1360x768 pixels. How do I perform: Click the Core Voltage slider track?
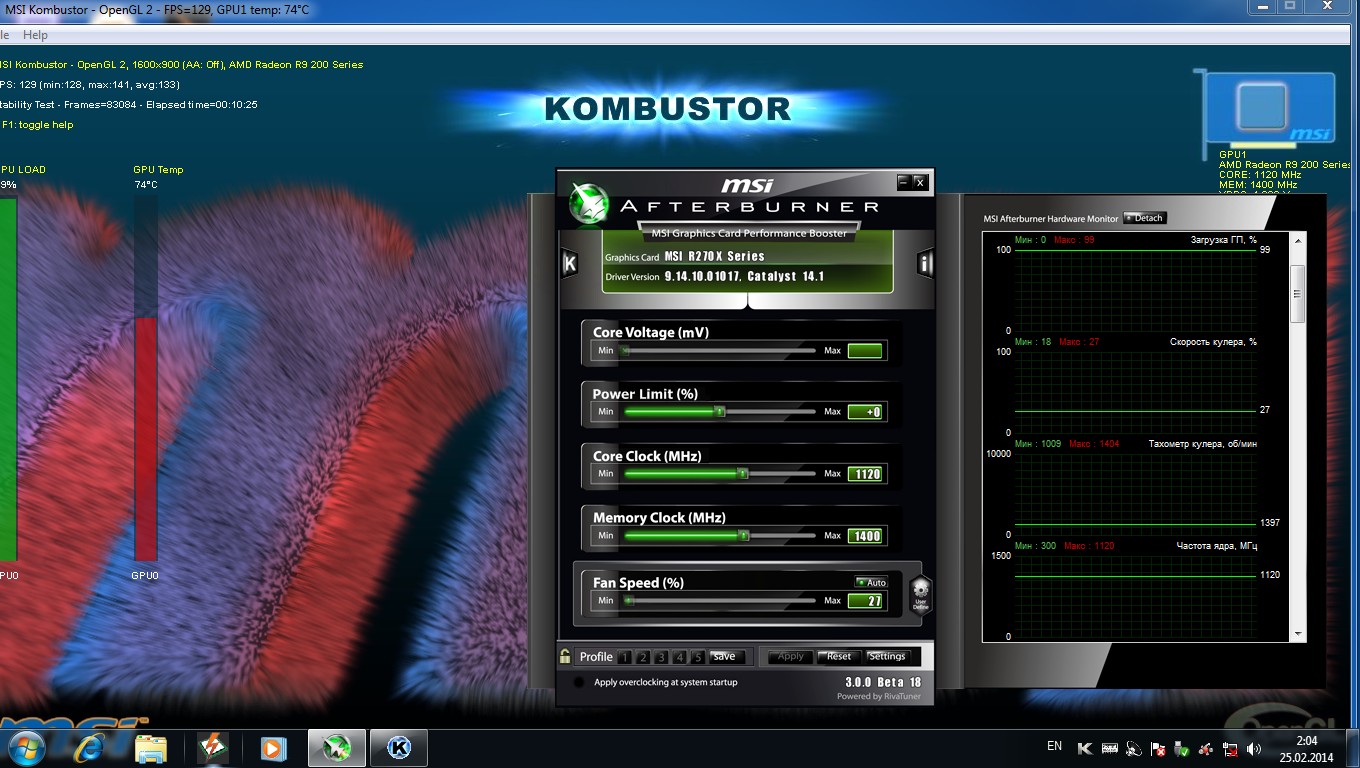[x=719, y=351]
